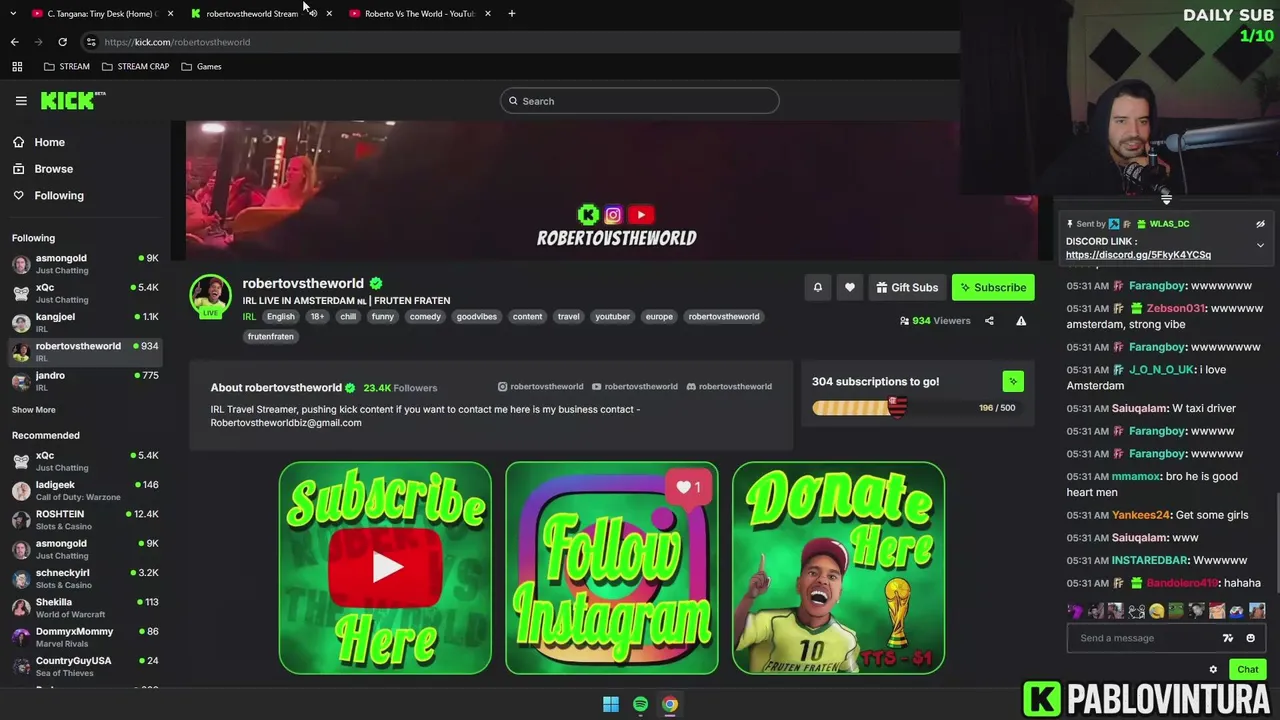Click the Follow Instagram panel
Viewport: 1280px width, 720px height.
612,568
